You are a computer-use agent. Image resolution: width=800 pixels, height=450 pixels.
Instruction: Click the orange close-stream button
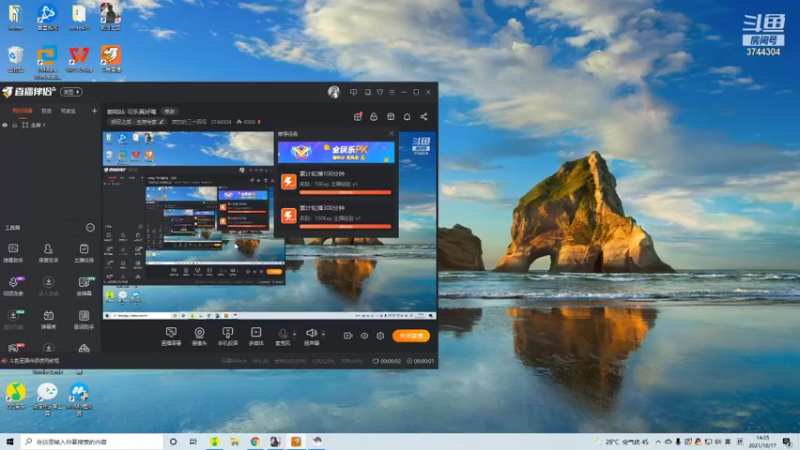(x=411, y=336)
